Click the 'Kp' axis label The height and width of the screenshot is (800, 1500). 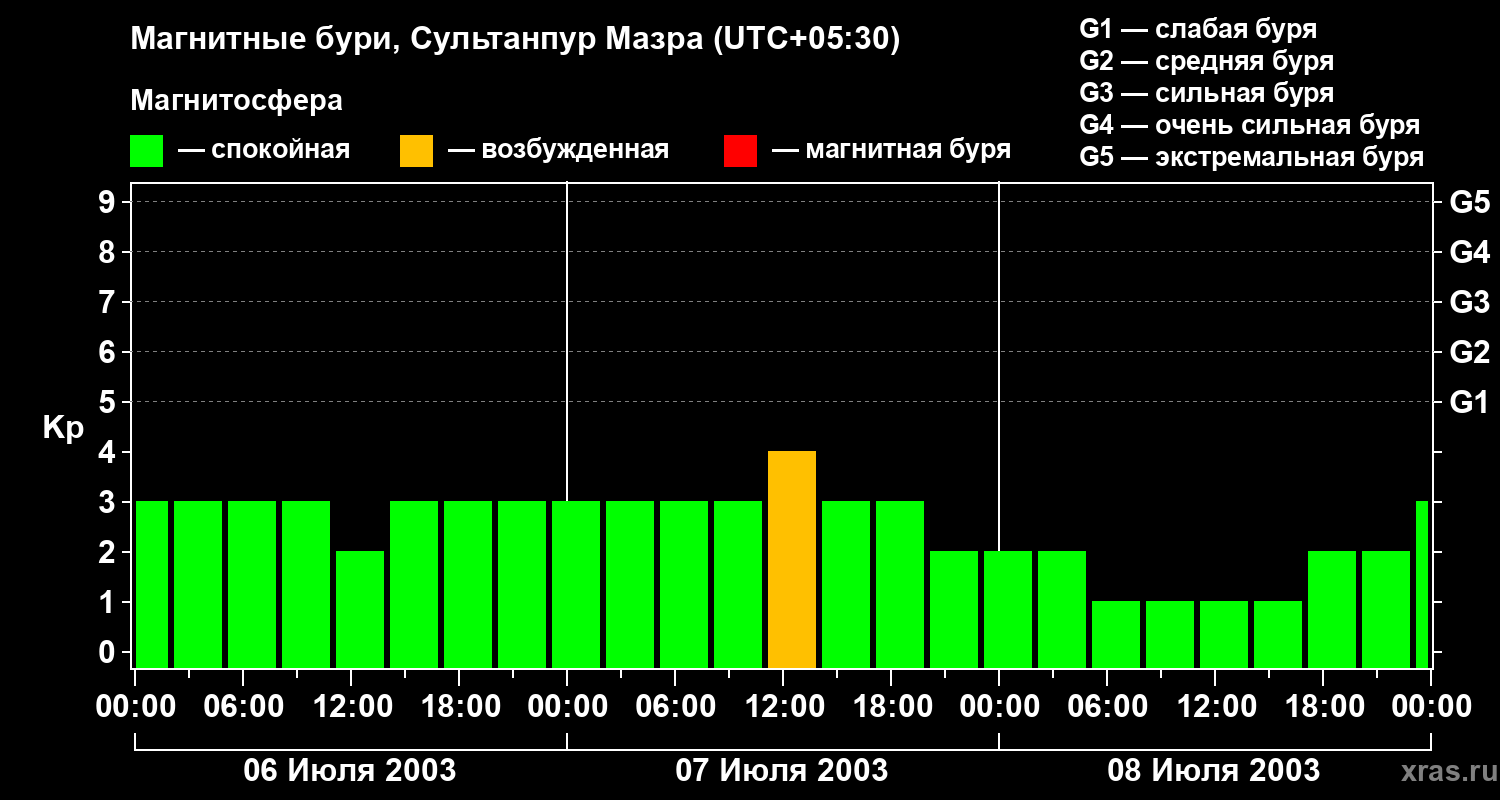point(63,429)
